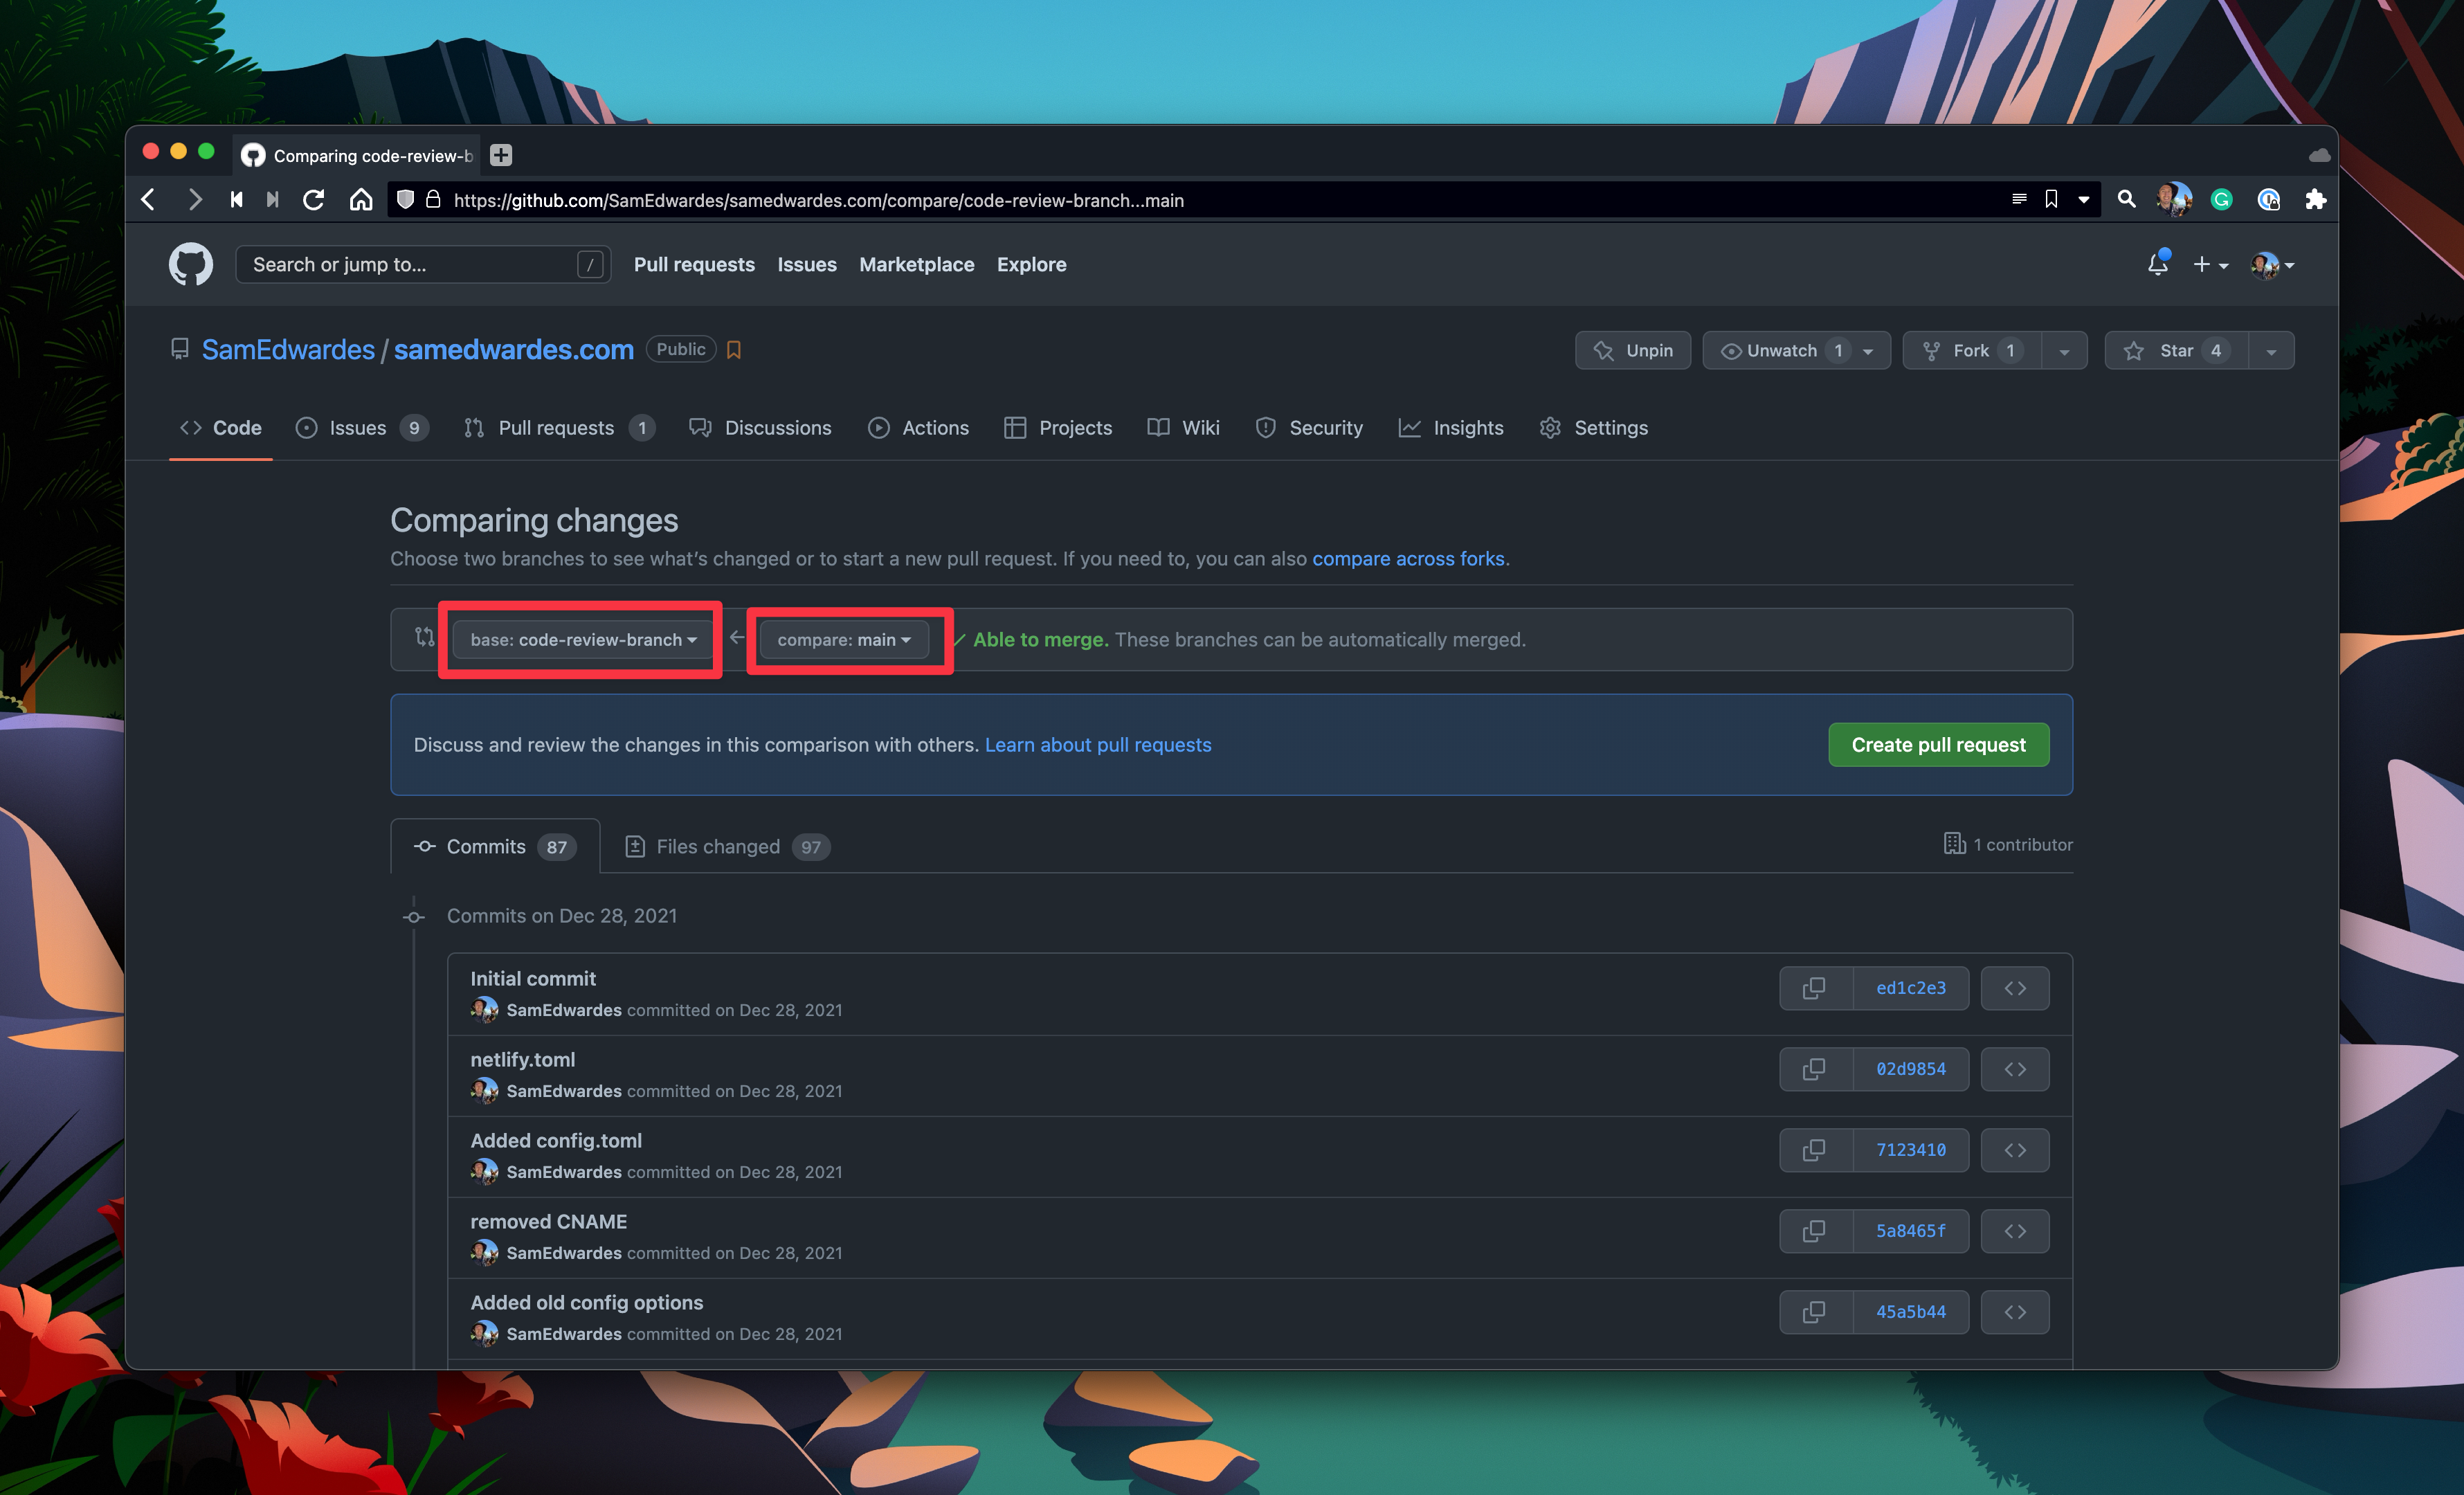
Task: Star the repository
Action: [x=2177, y=351]
